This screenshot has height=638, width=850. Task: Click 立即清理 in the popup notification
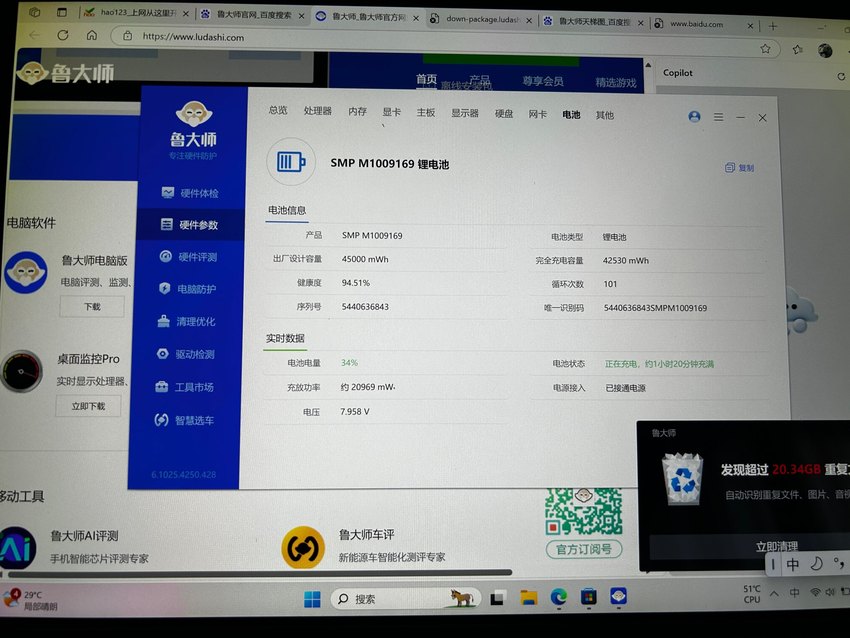(x=776, y=546)
